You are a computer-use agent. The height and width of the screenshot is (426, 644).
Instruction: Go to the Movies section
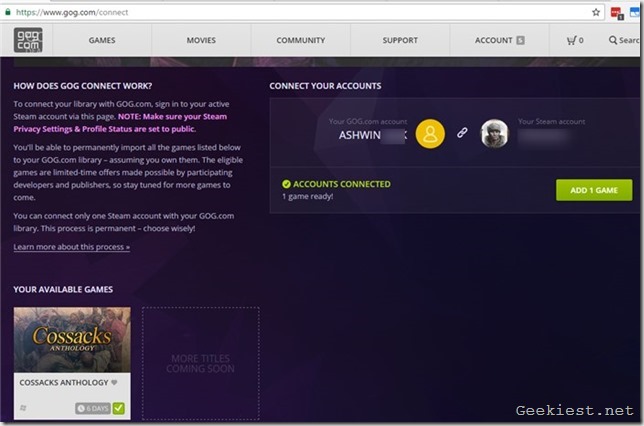pos(201,41)
